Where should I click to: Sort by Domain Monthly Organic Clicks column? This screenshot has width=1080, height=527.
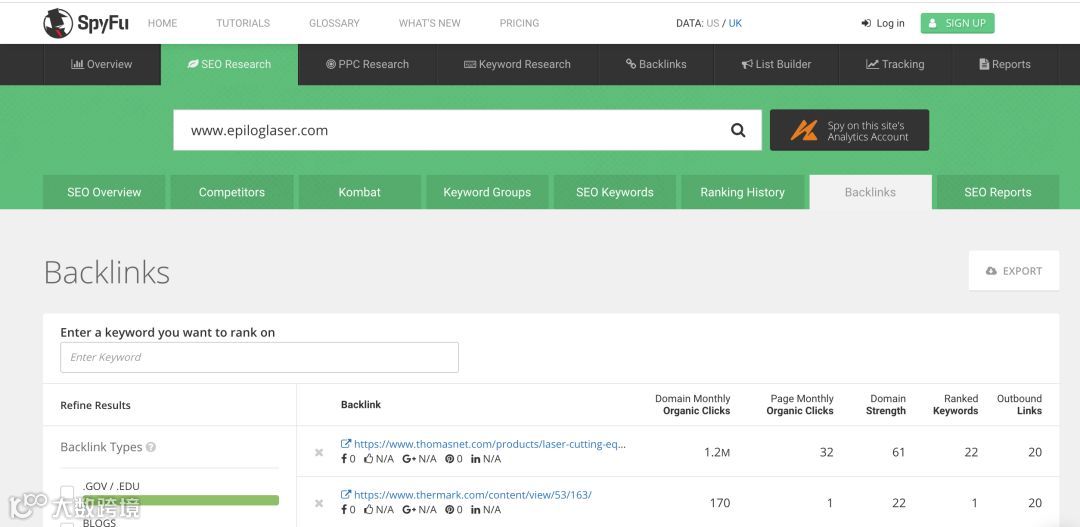tap(692, 404)
